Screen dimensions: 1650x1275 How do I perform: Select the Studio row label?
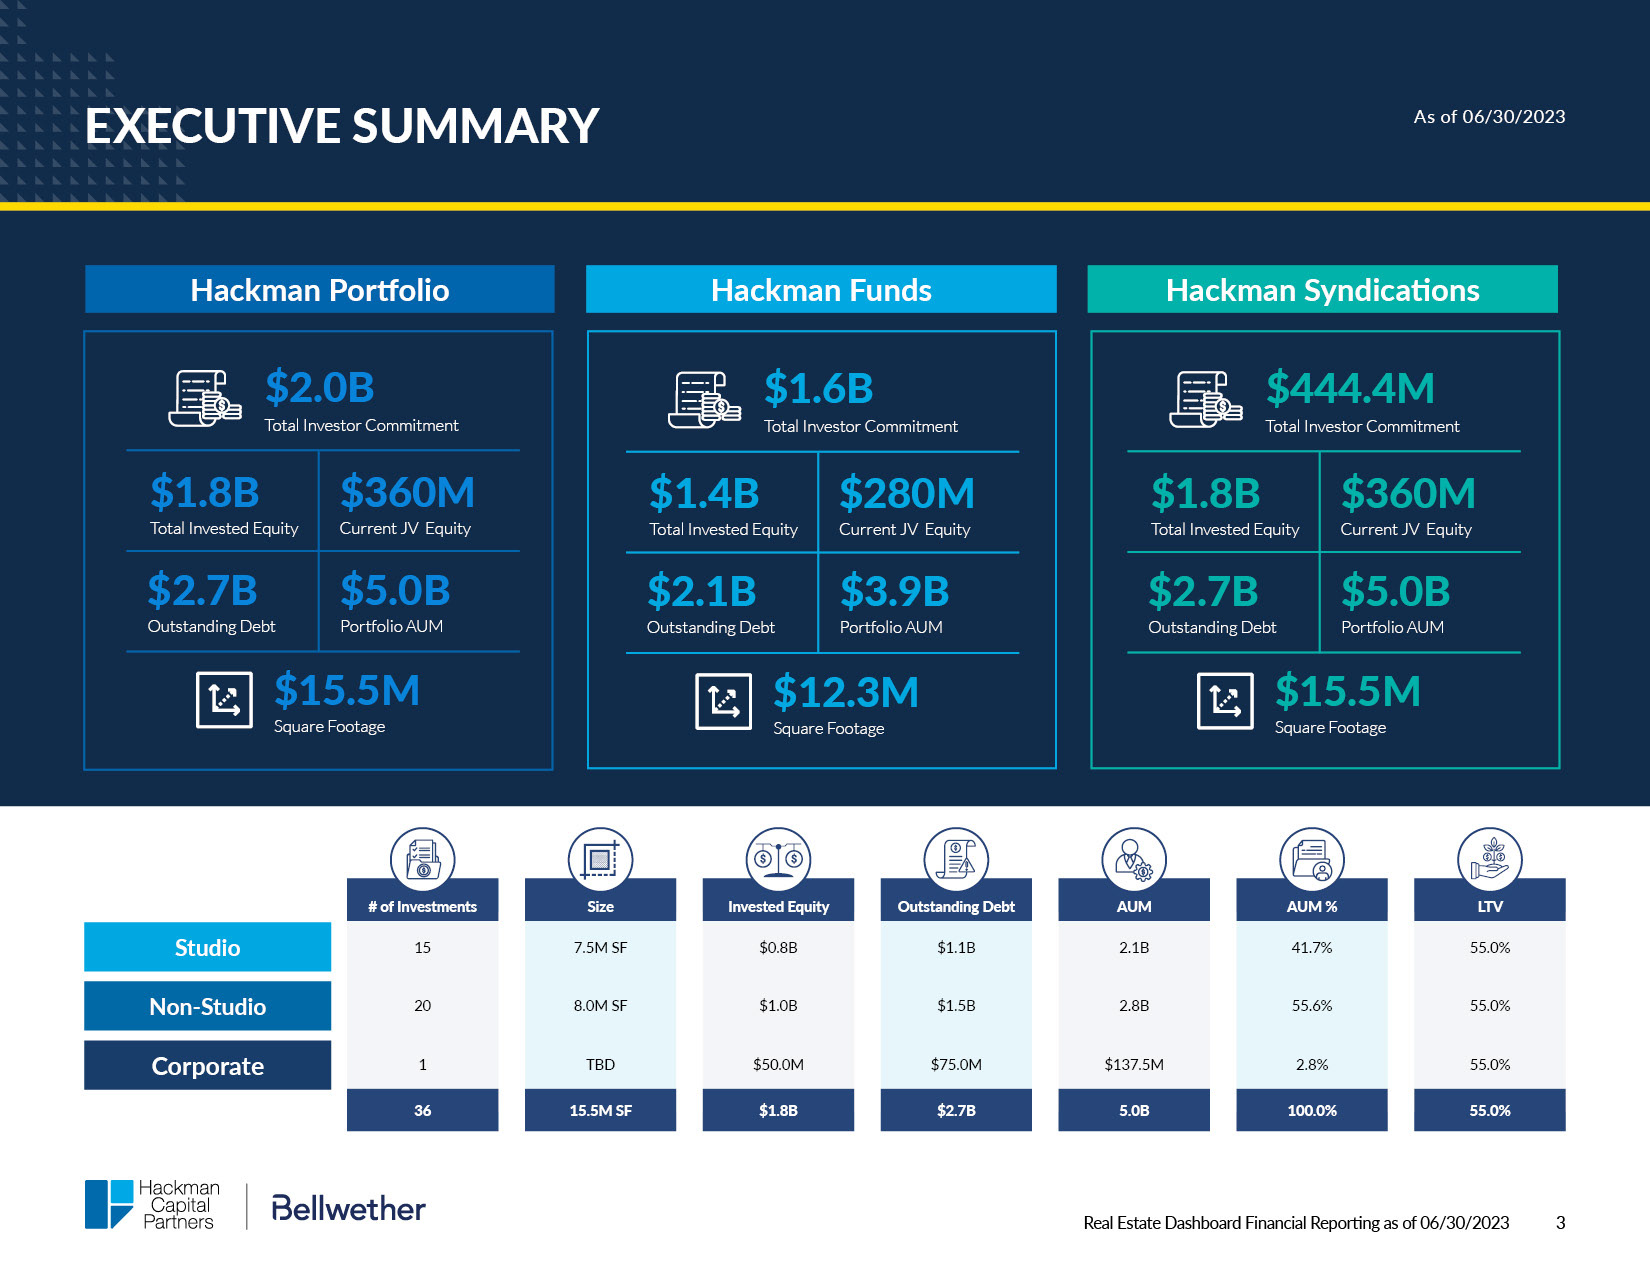207,947
